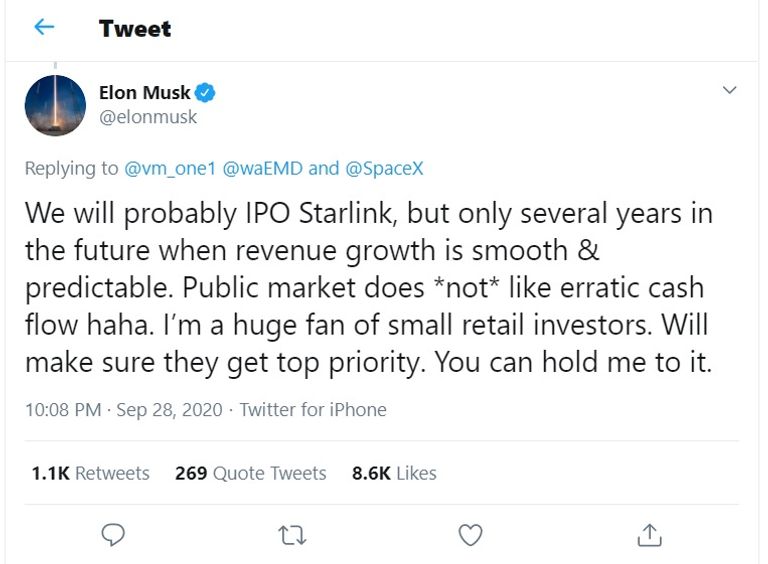Open Elon Musk's profile avatar
Image resolution: width=768 pixels, height=564 pixels.
[55, 105]
